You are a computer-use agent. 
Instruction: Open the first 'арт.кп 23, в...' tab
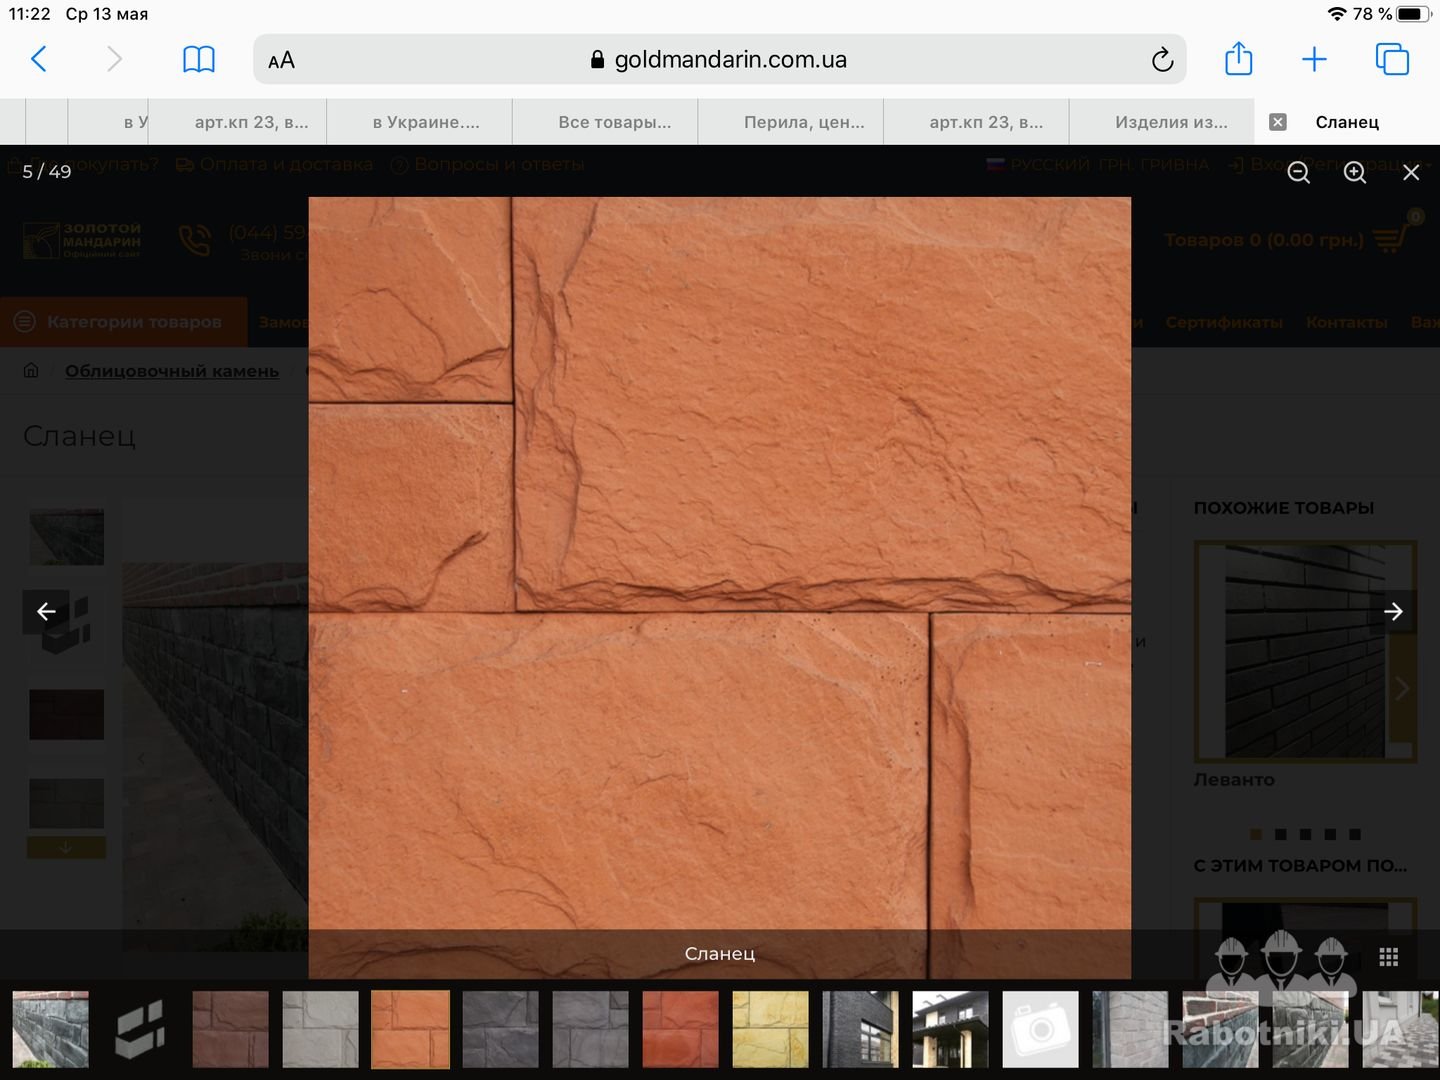point(251,122)
